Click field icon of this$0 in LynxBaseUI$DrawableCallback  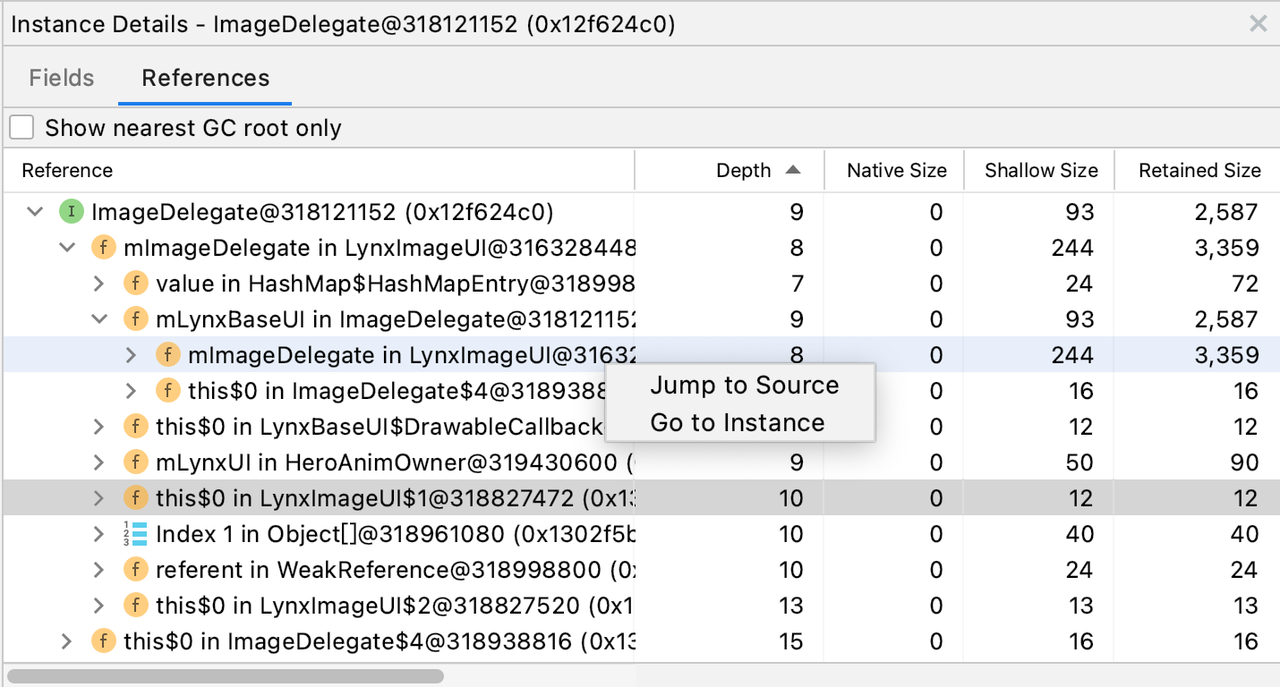click(135, 427)
